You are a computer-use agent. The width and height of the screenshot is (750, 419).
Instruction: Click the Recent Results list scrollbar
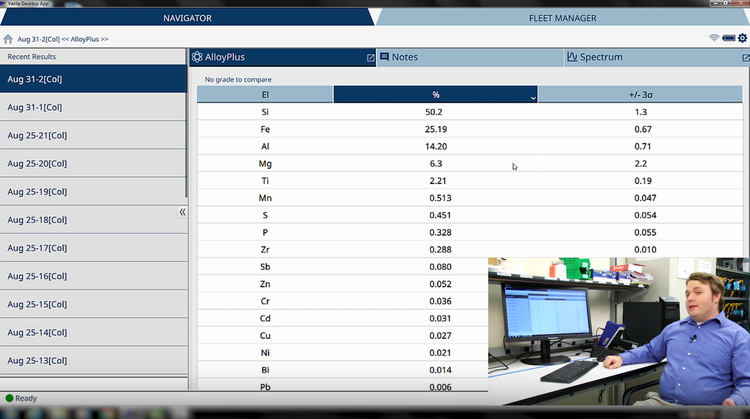tap(187, 130)
